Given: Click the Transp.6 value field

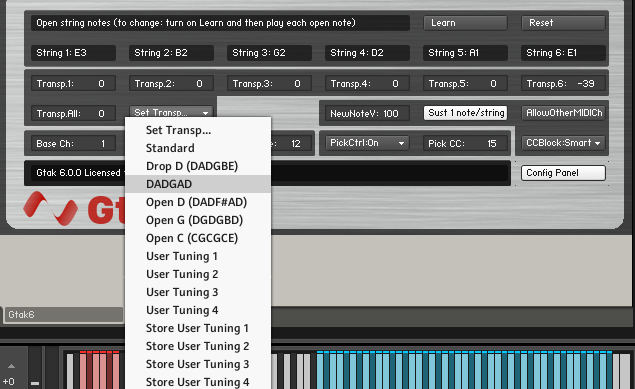Looking at the screenshot, I should tap(564, 84).
